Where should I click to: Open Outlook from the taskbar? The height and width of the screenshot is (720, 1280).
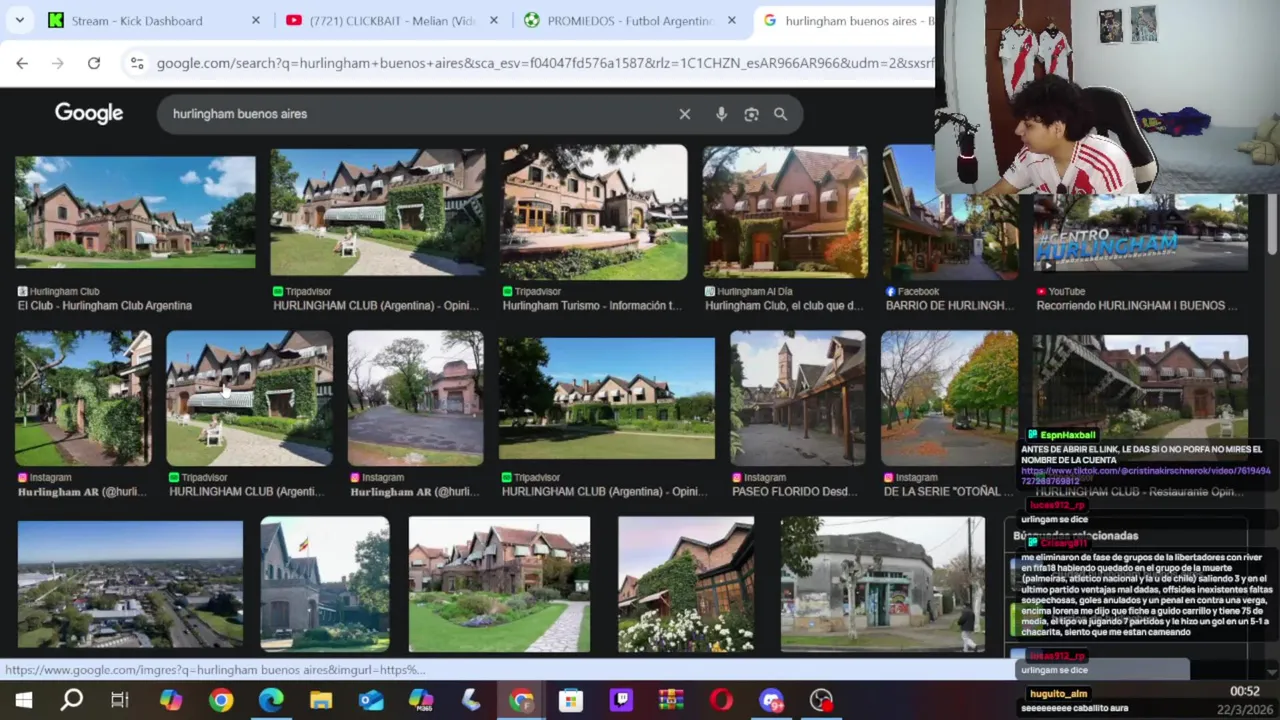click(371, 700)
